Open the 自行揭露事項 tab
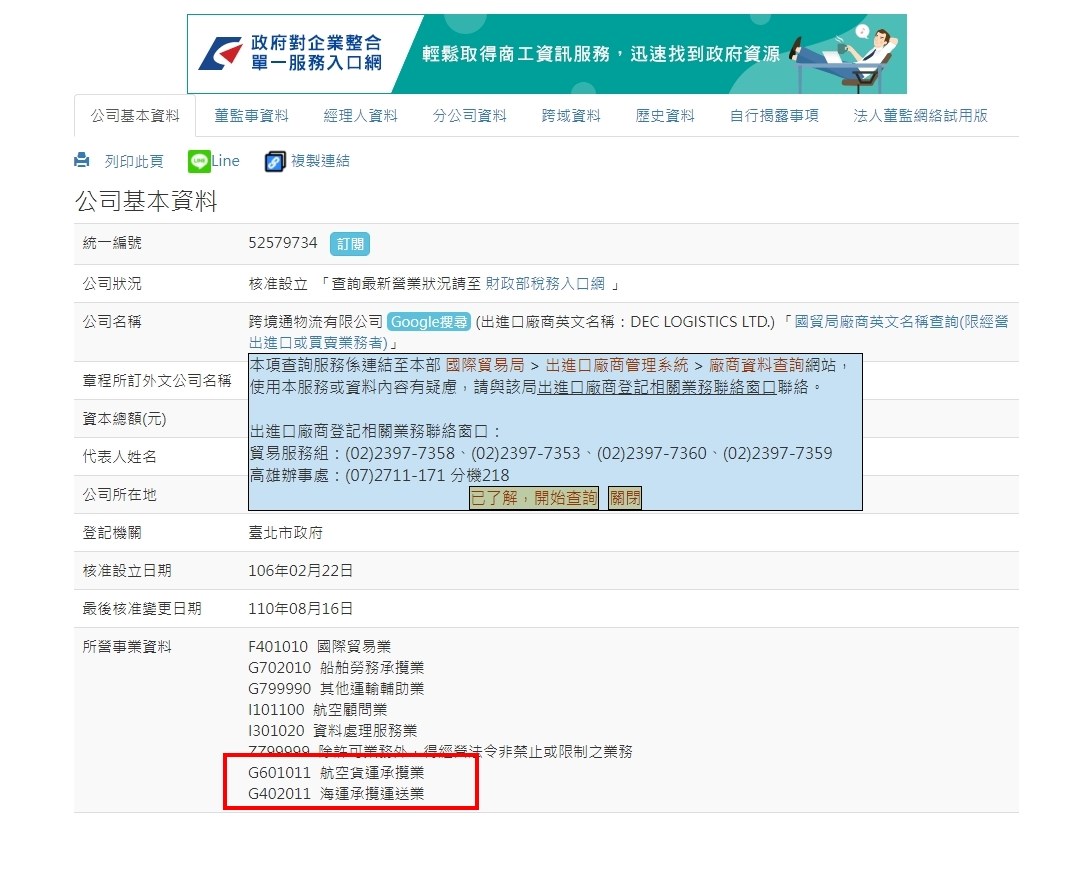This screenshot has height=871, width=1078. pos(774,116)
